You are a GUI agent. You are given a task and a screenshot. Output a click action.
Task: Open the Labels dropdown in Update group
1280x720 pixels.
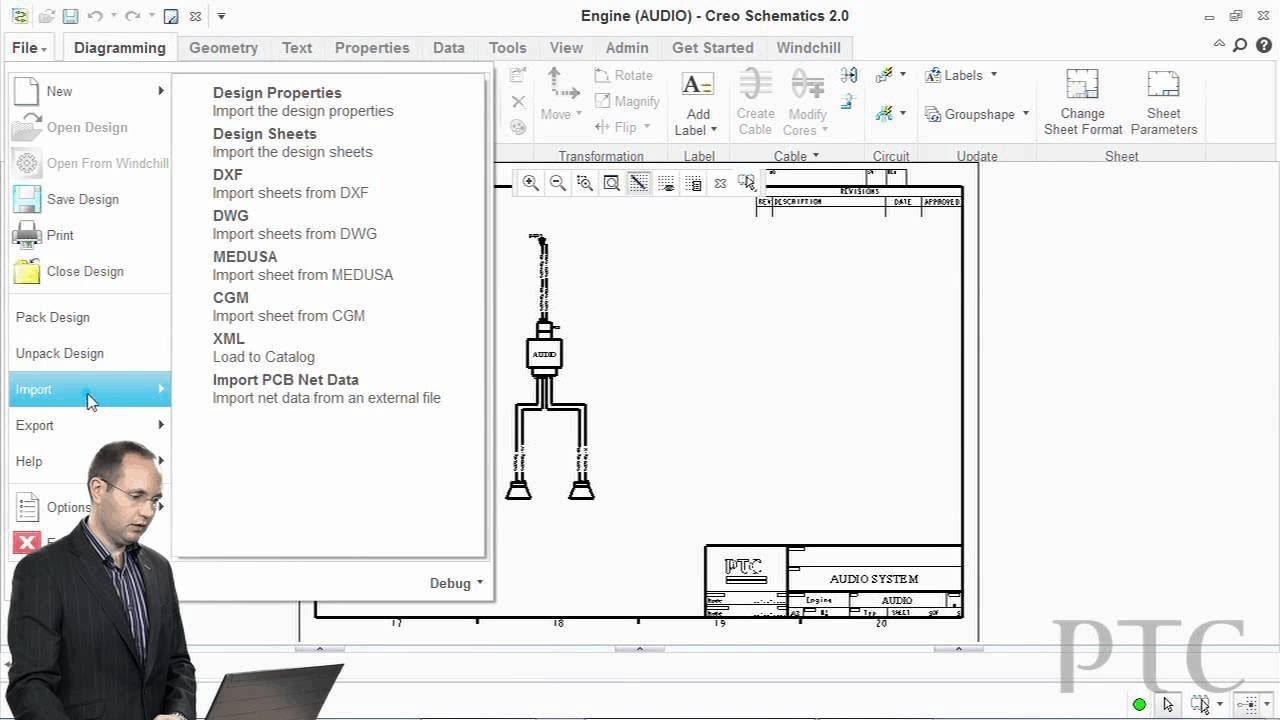point(992,75)
